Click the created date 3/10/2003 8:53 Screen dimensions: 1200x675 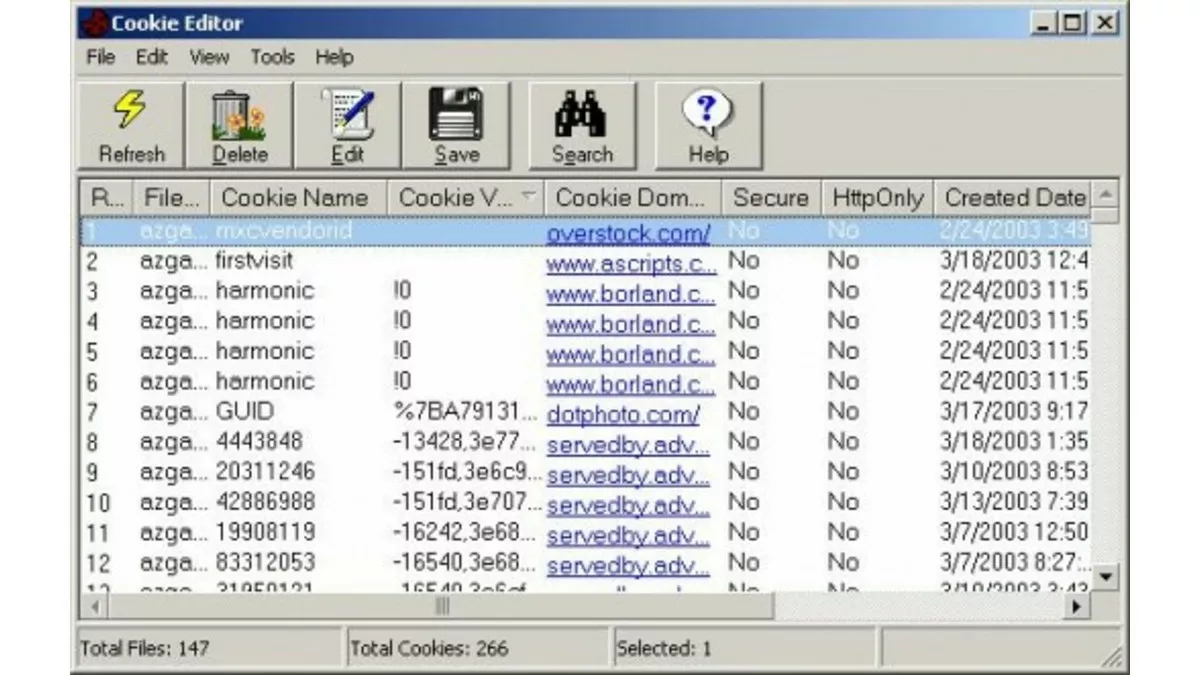tap(1014, 471)
